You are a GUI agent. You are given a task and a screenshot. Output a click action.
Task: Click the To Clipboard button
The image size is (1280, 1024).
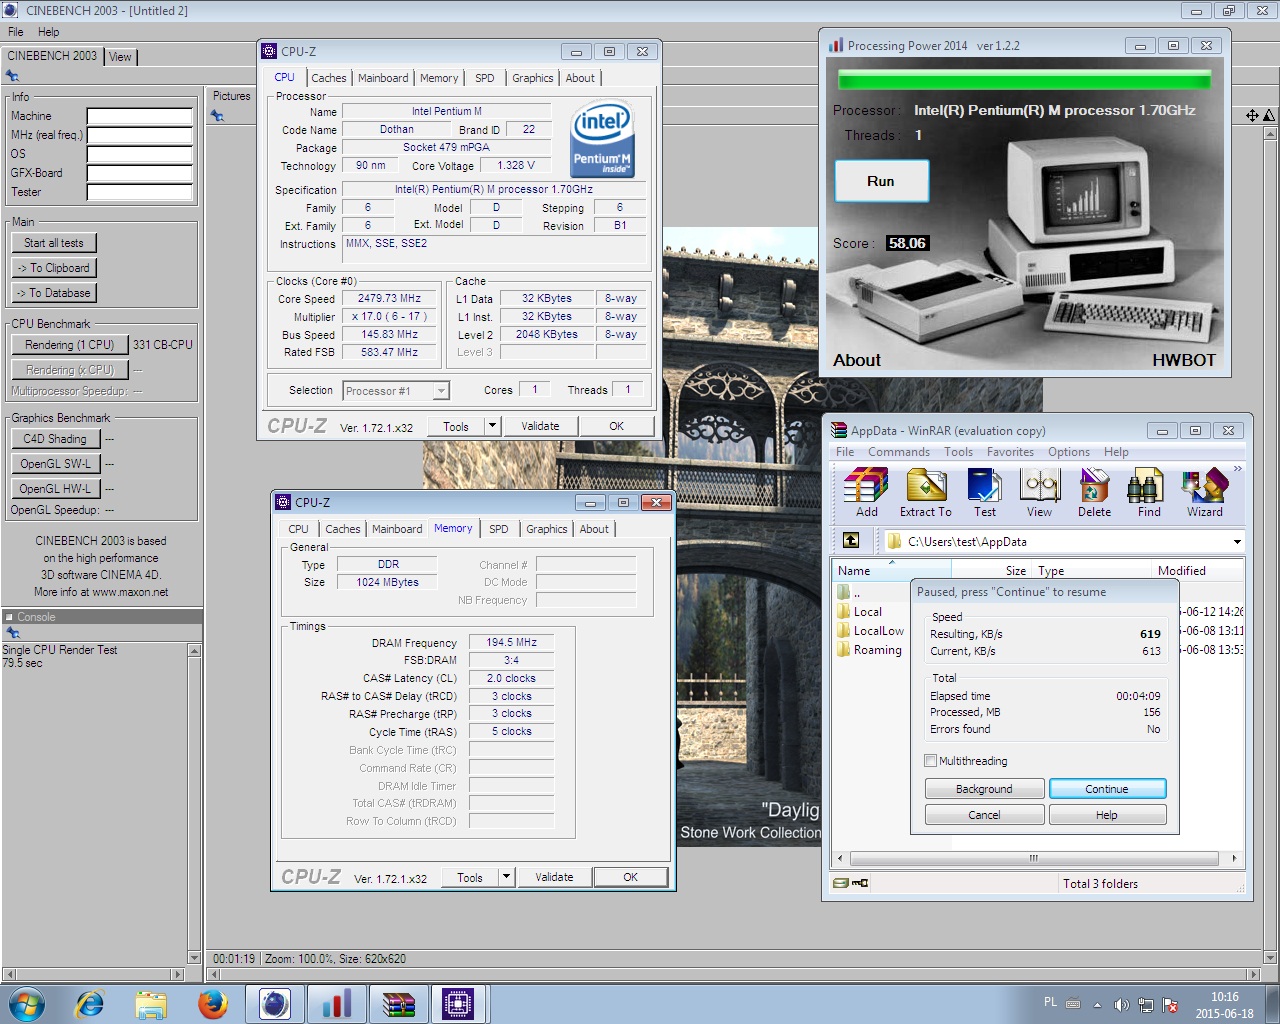point(54,268)
